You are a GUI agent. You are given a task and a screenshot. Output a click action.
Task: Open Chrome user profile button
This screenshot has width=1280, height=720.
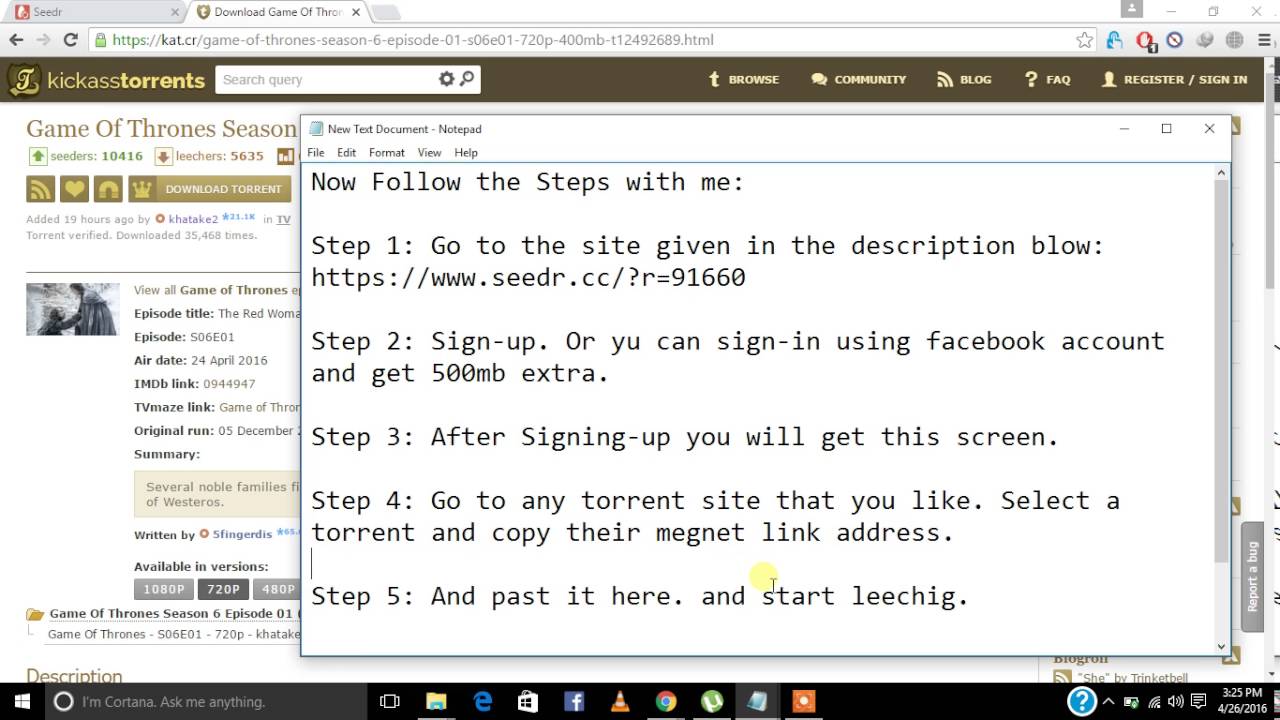click(1131, 8)
